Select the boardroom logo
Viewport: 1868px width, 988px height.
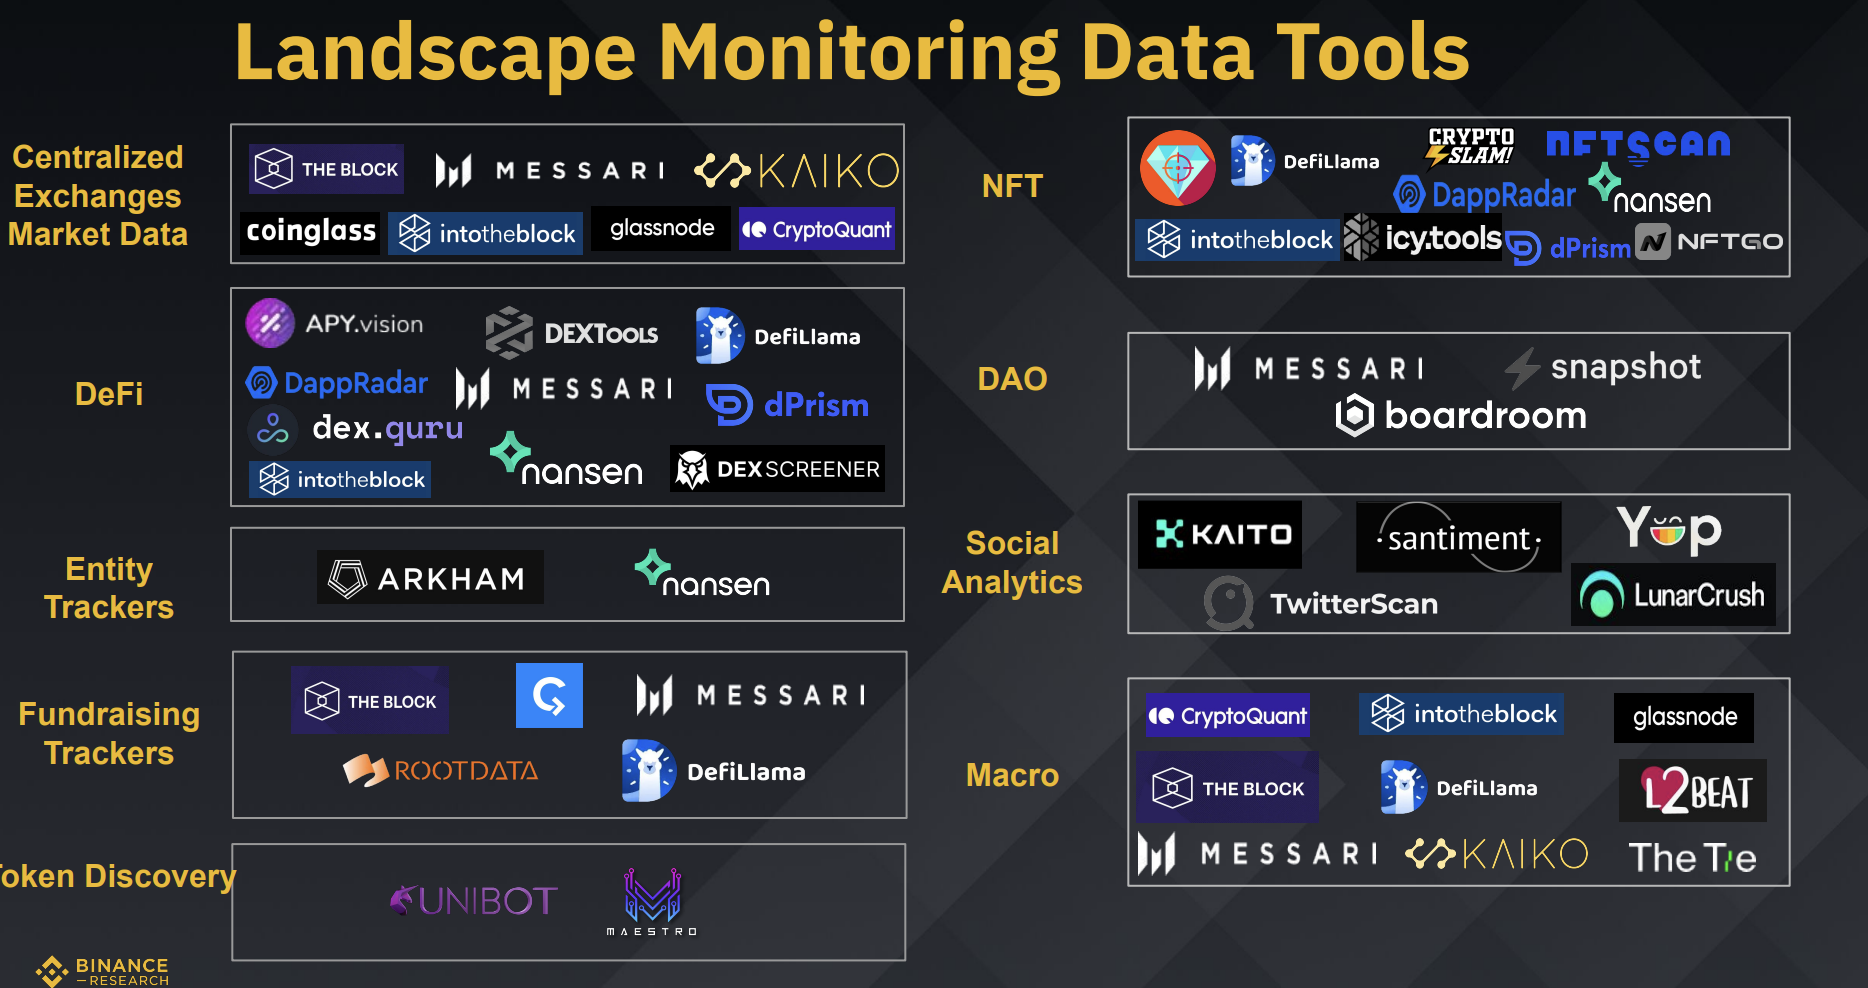[1461, 415]
